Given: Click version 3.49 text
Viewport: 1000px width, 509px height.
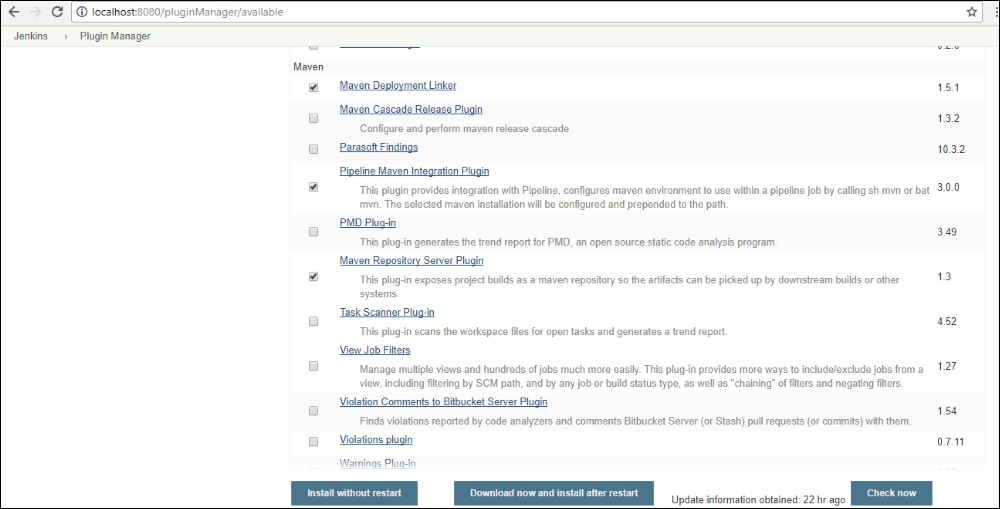Looking at the screenshot, I should pyautogui.click(x=947, y=232).
